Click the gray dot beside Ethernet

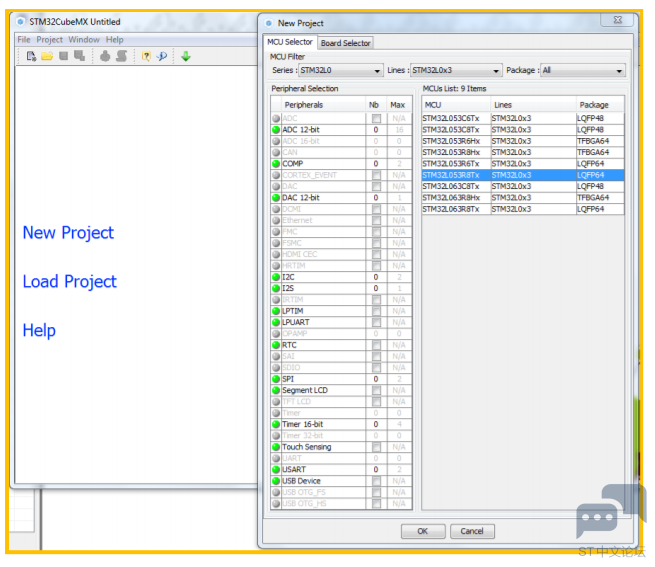point(276,220)
